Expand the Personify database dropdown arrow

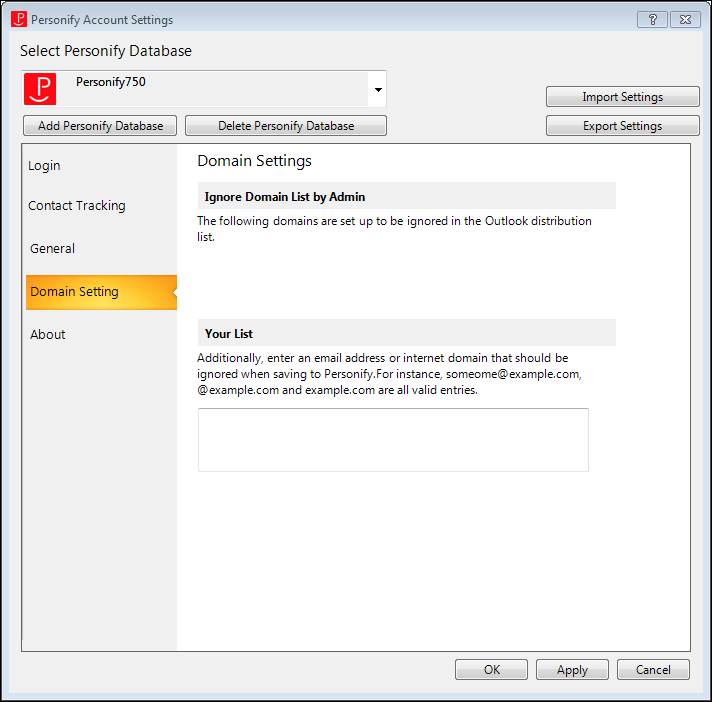pos(378,89)
